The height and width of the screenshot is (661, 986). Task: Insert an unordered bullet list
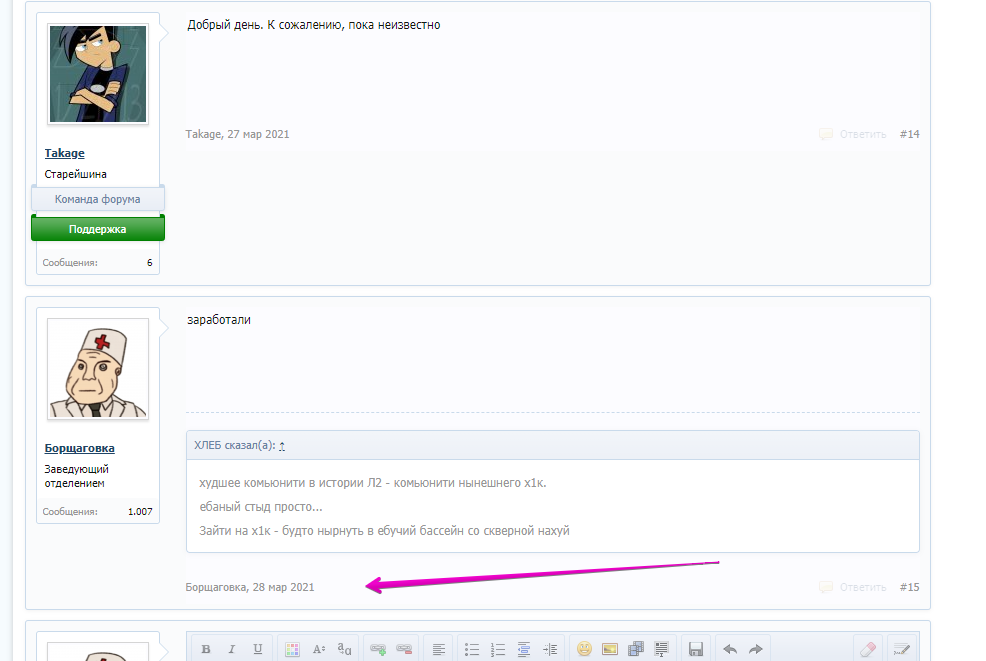click(x=472, y=649)
